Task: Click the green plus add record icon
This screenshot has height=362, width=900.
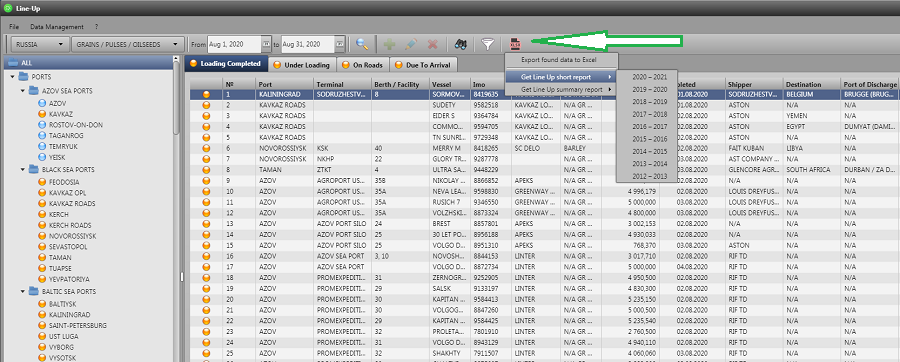Action: point(389,44)
